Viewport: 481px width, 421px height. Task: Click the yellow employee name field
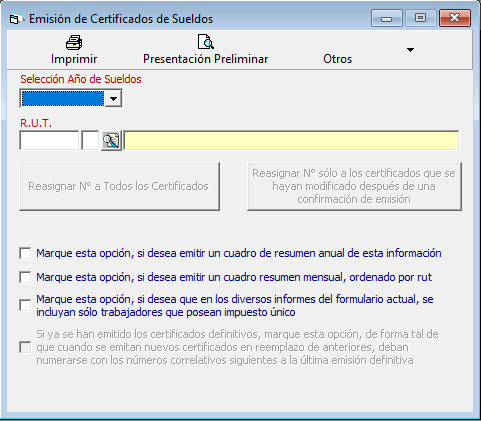(291, 141)
